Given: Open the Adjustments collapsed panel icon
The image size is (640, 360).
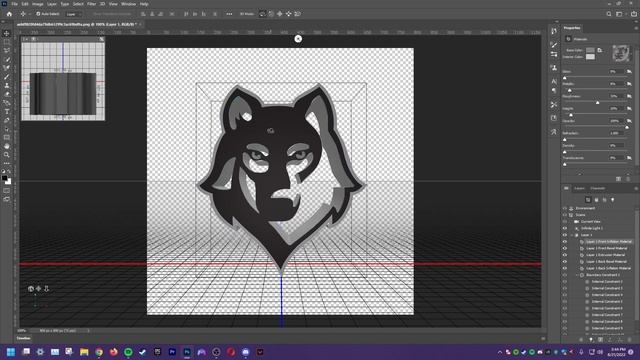Looking at the screenshot, I should (553, 54).
